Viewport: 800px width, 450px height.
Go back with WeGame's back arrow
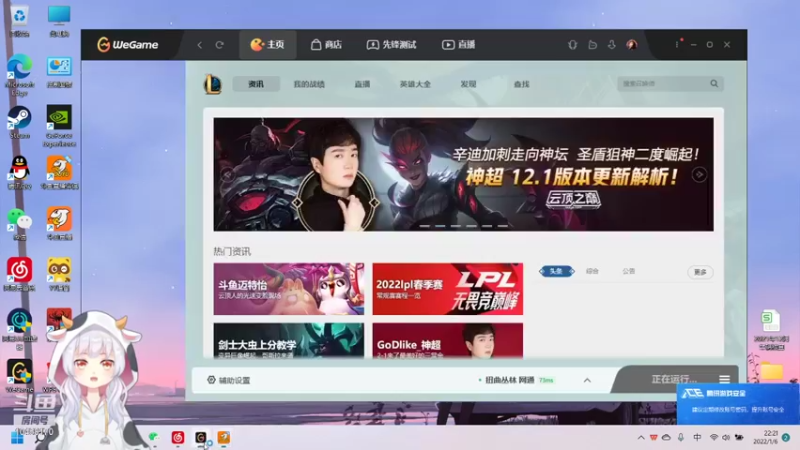[x=199, y=45]
